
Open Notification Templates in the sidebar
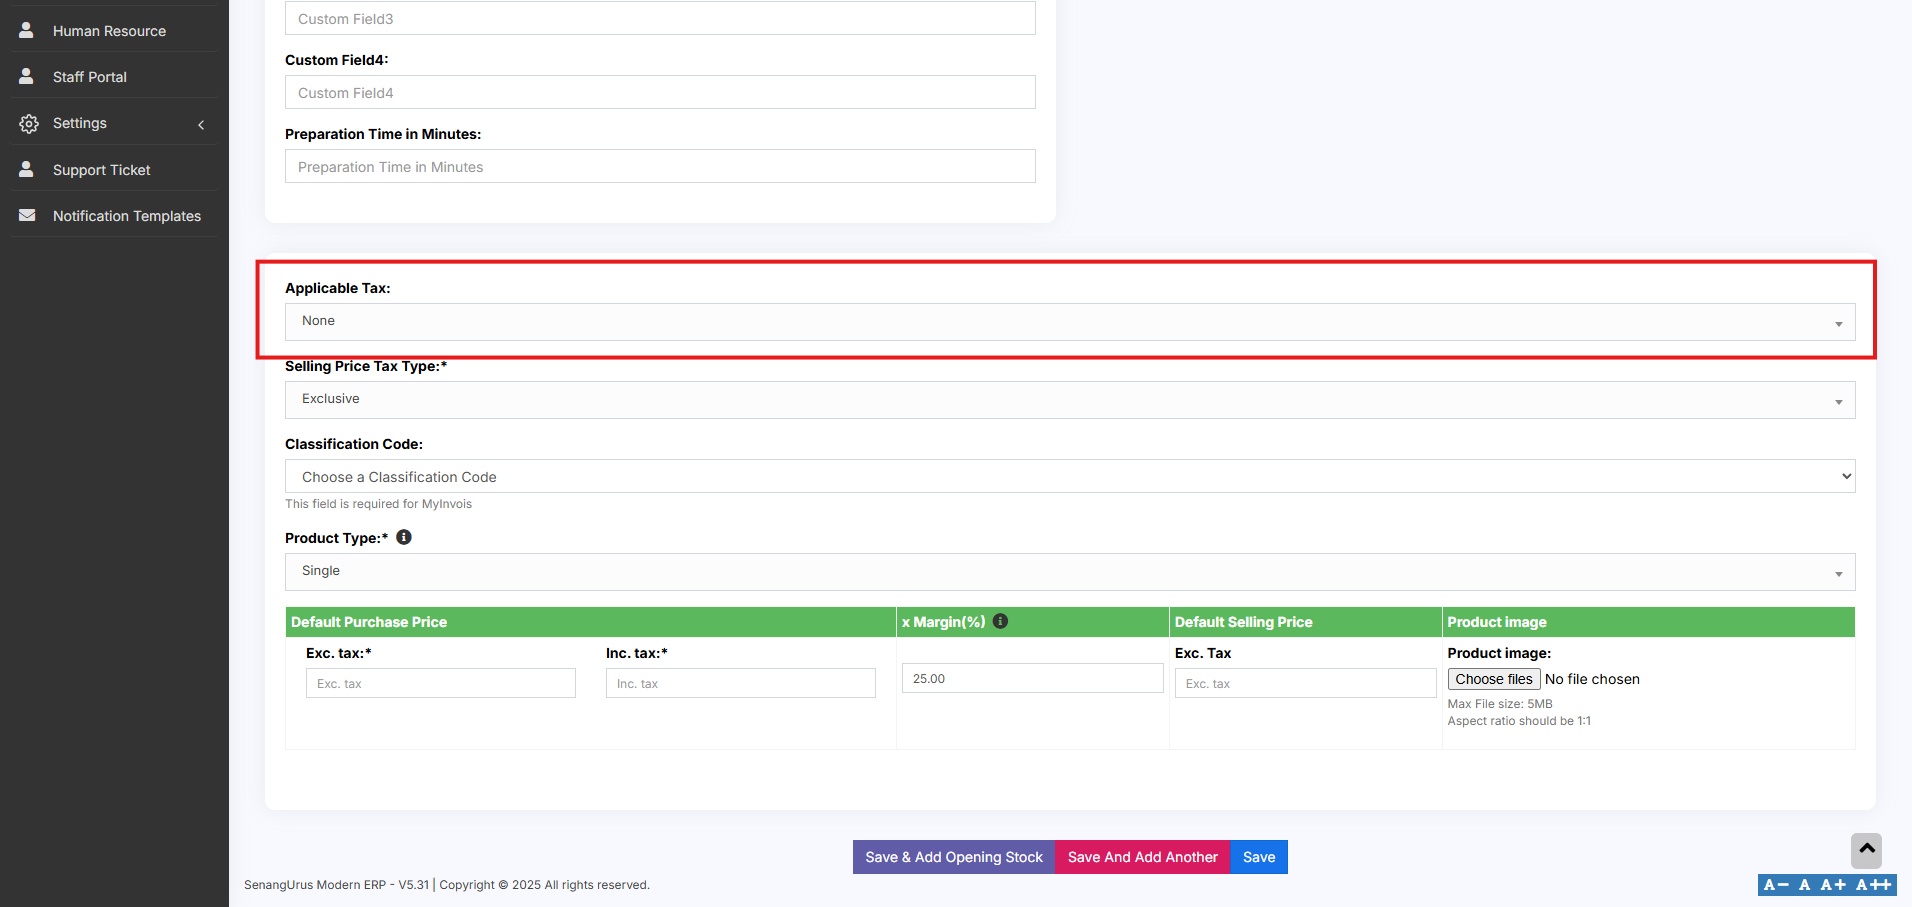126,216
